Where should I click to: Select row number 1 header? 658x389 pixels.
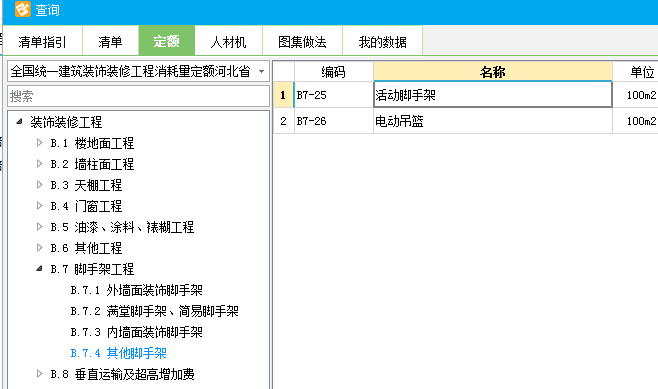point(283,95)
